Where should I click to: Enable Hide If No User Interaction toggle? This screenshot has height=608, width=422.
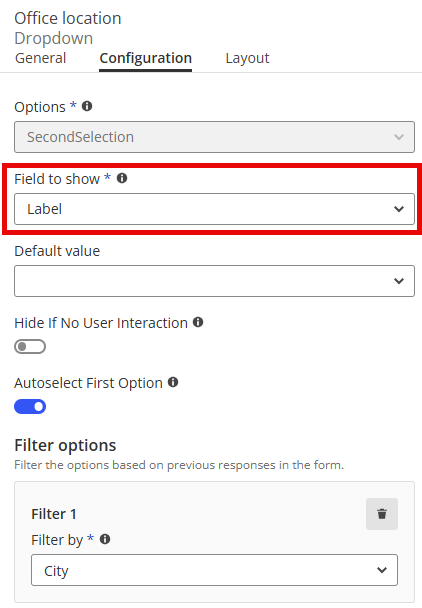pos(30,346)
